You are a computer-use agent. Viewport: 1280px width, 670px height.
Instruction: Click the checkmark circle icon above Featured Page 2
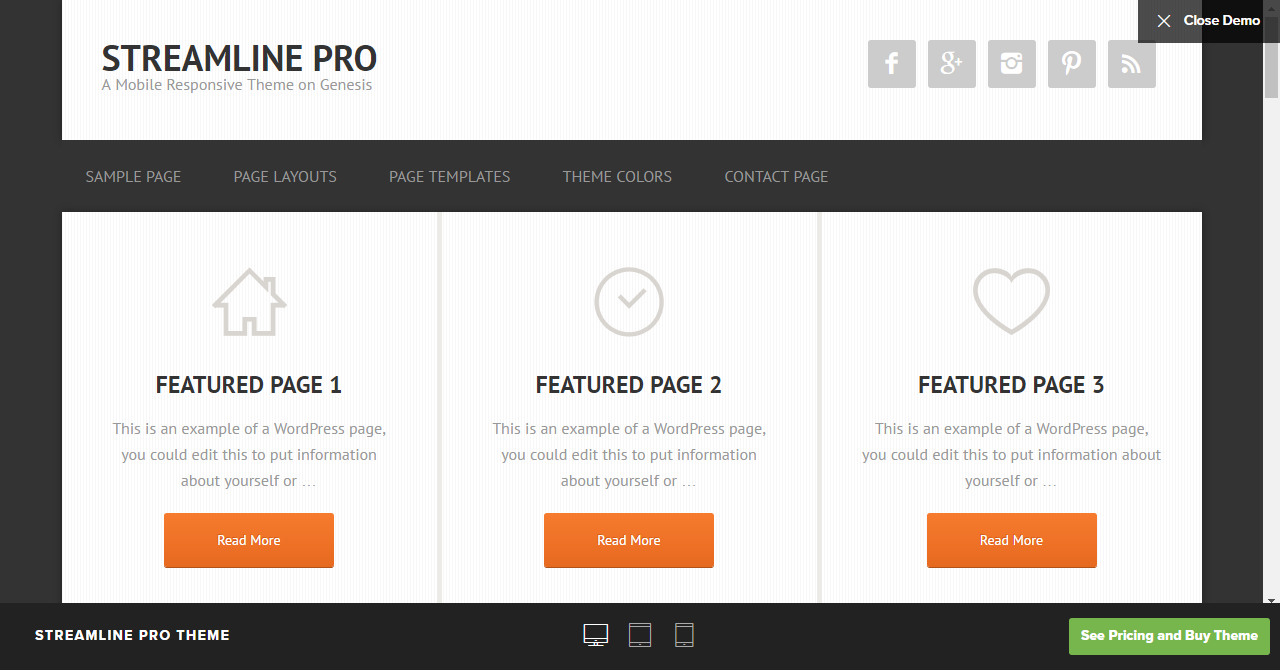[x=629, y=301]
